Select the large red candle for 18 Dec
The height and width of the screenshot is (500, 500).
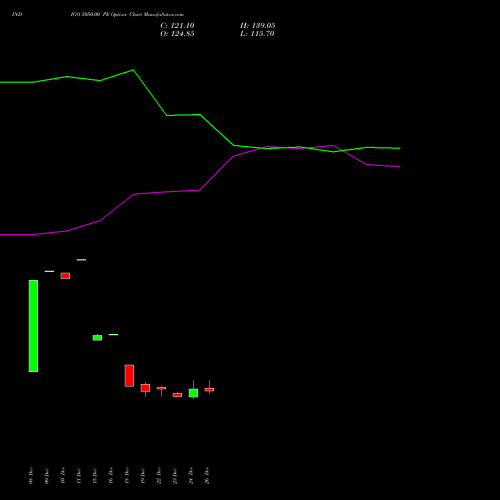129,376
